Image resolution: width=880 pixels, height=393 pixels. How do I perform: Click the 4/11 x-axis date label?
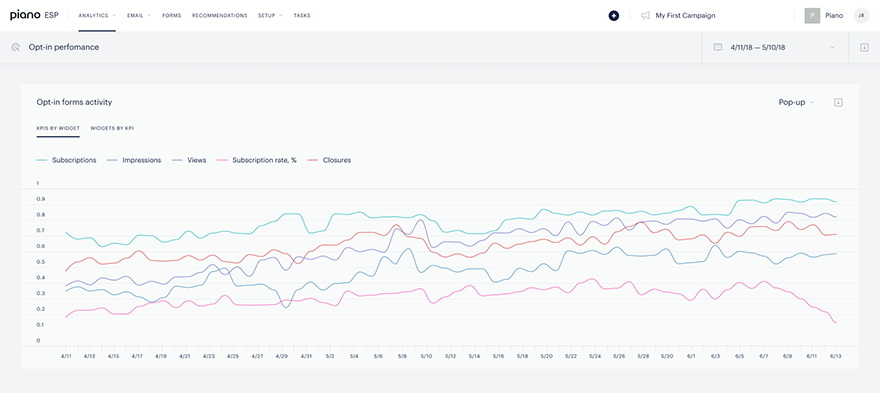(66, 356)
